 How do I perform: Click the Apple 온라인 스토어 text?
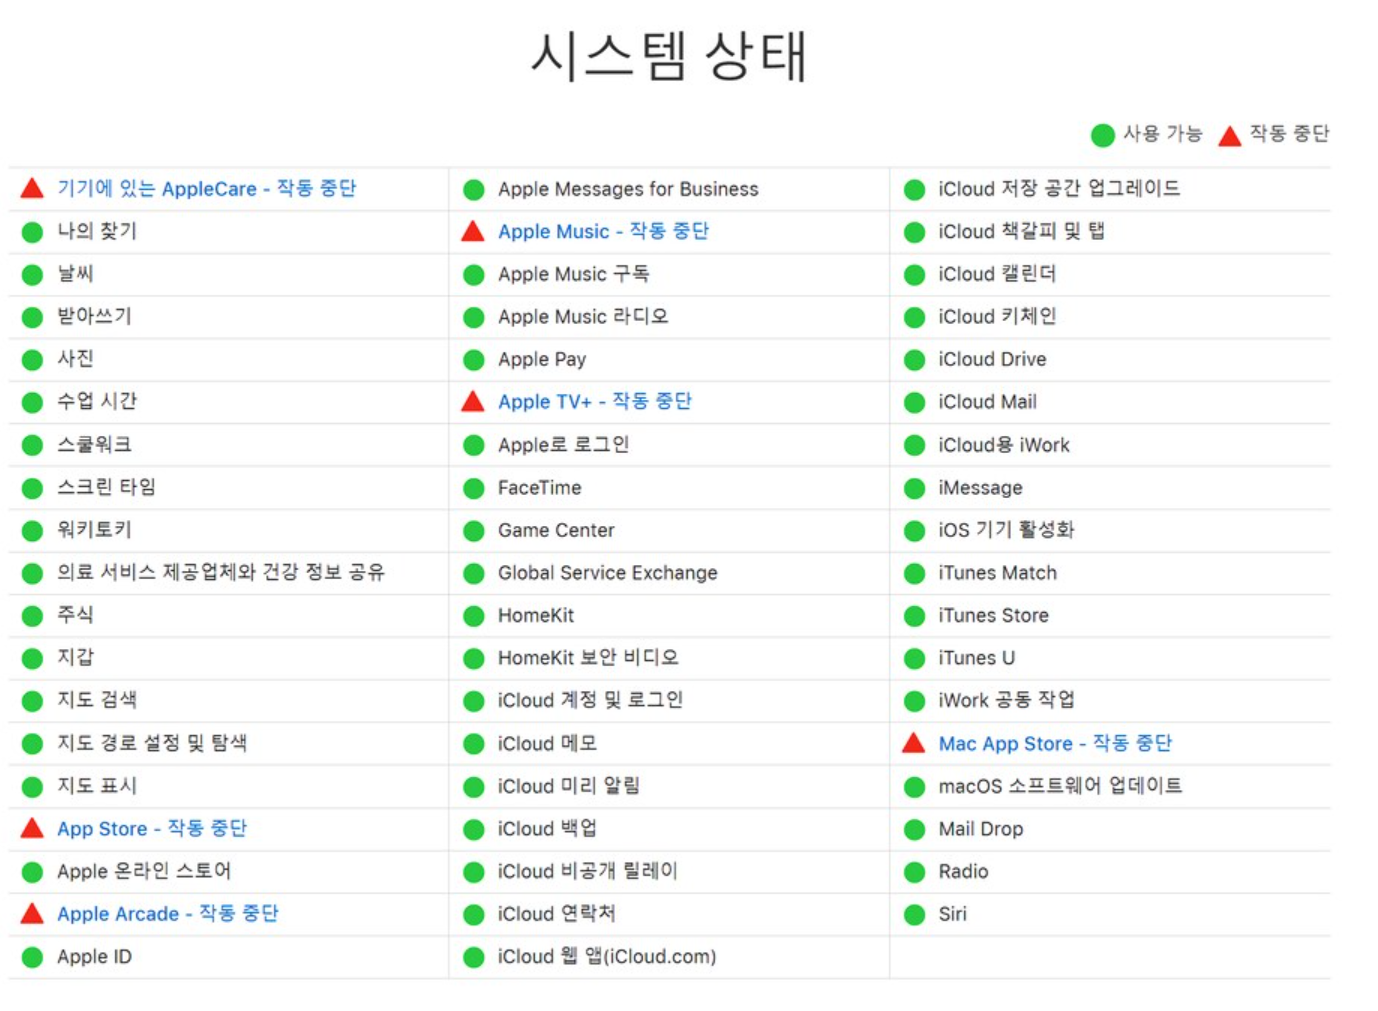point(144,871)
